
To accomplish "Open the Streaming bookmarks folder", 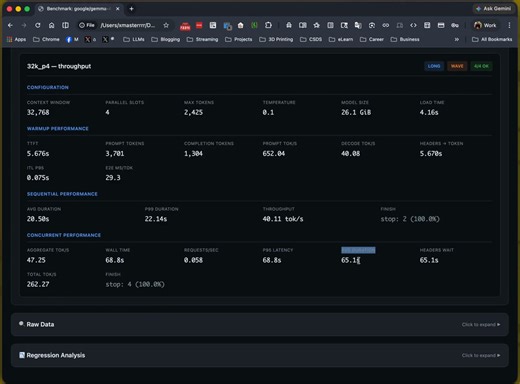I will [x=202, y=39].
